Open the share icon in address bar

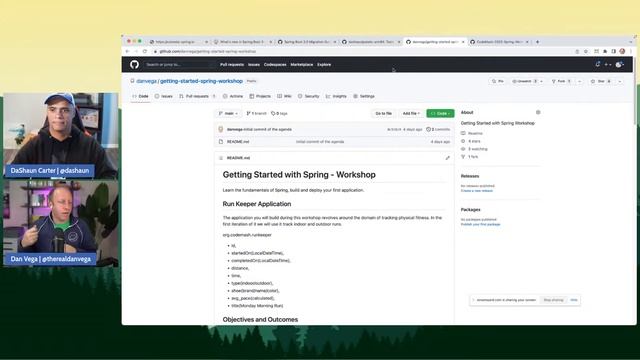point(577,51)
